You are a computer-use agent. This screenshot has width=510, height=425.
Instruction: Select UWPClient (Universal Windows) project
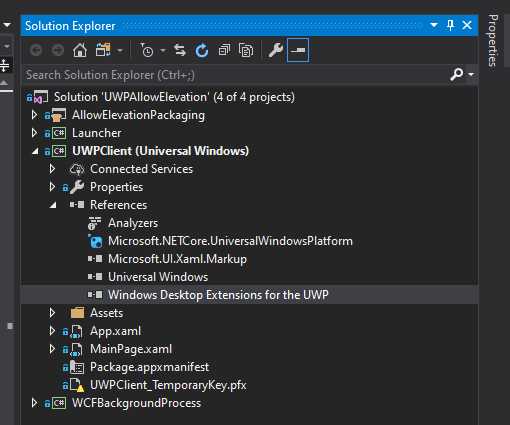[161, 151]
